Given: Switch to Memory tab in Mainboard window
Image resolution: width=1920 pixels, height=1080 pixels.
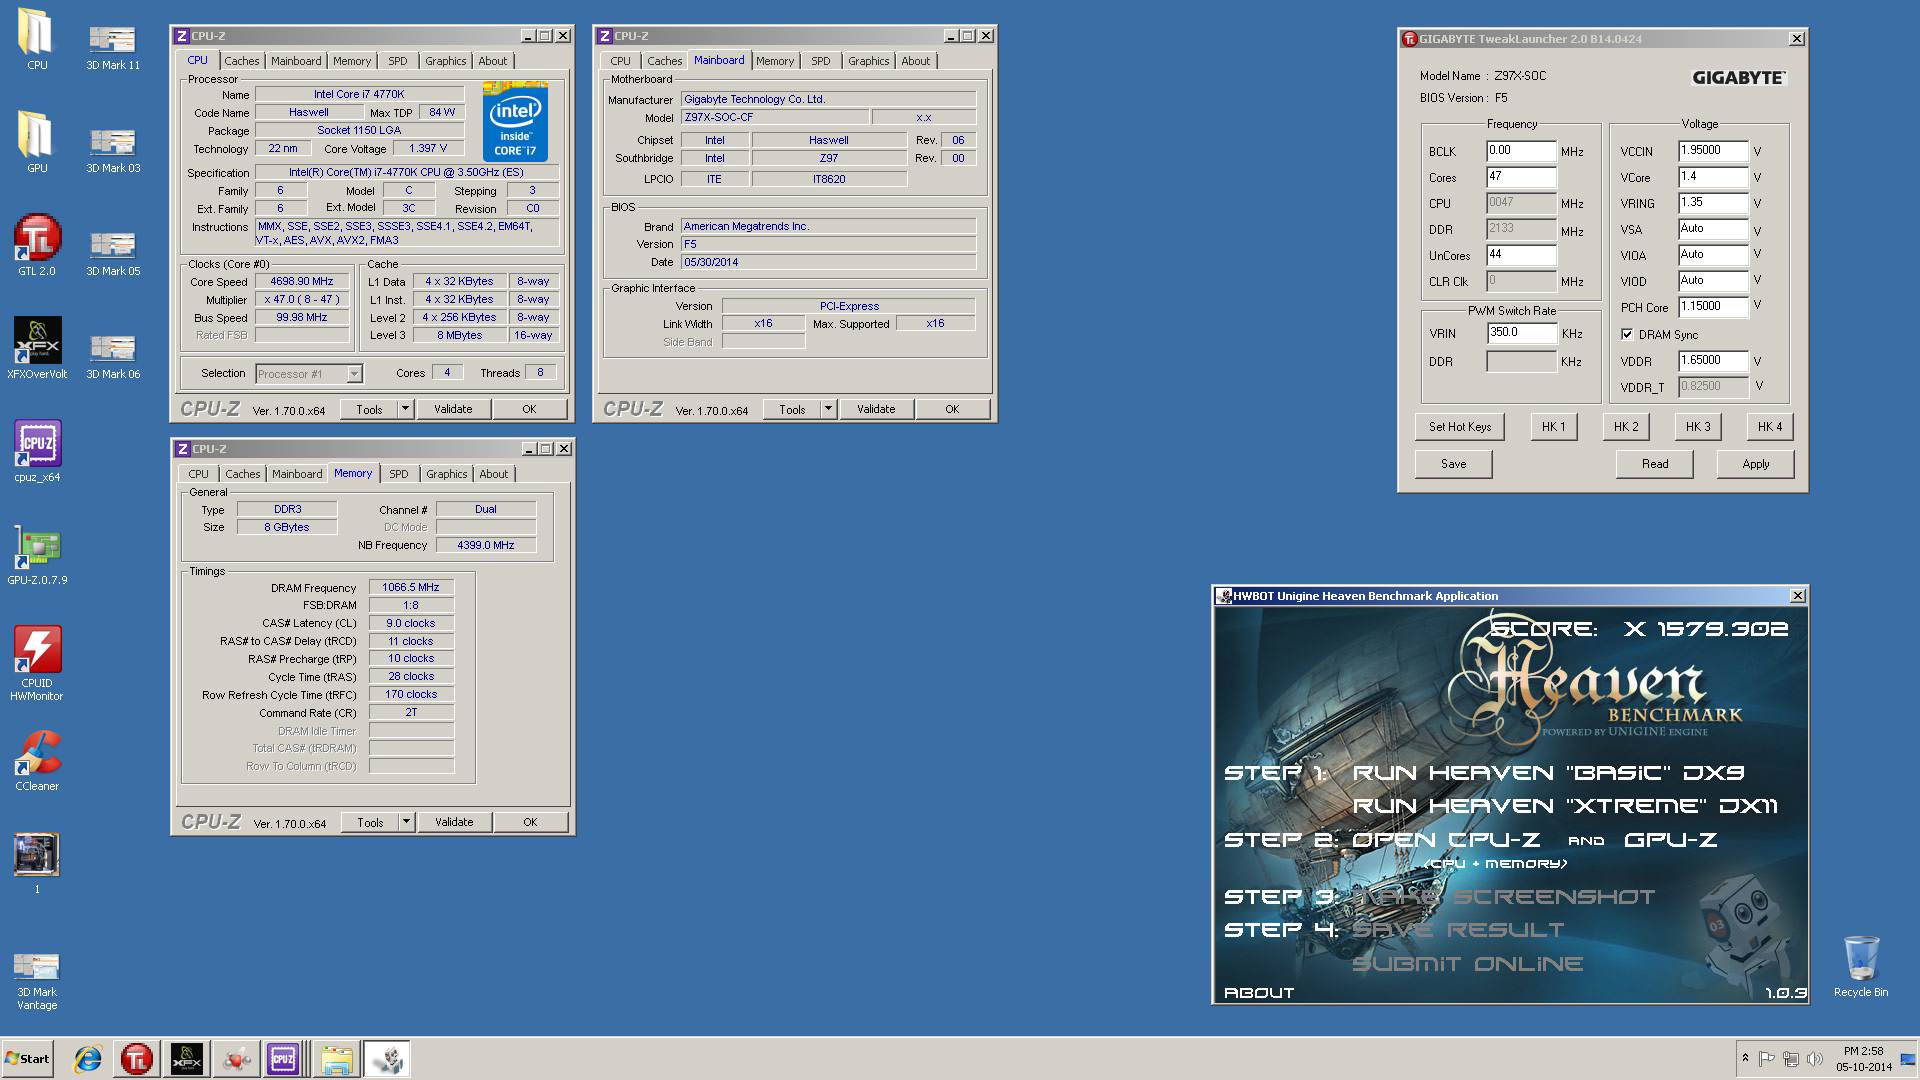Looking at the screenshot, I should tap(775, 61).
